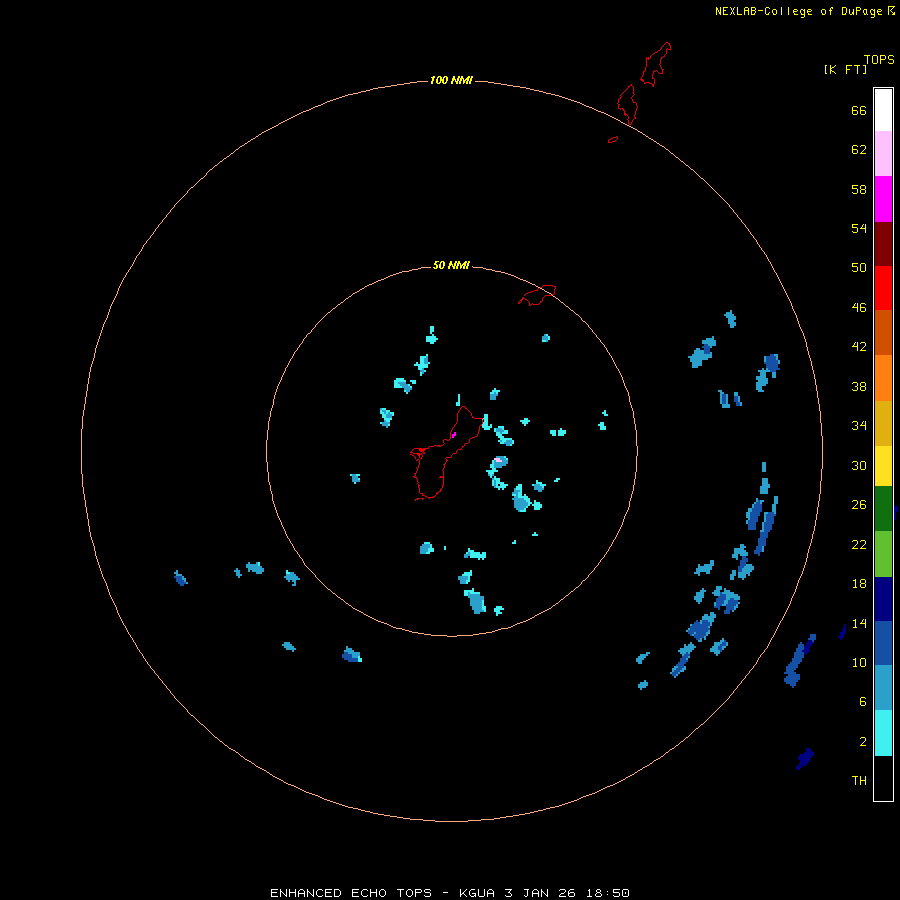This screenshot has width=900, height=900.
Task: Click the legend value 10
Action: pos(859,663)
